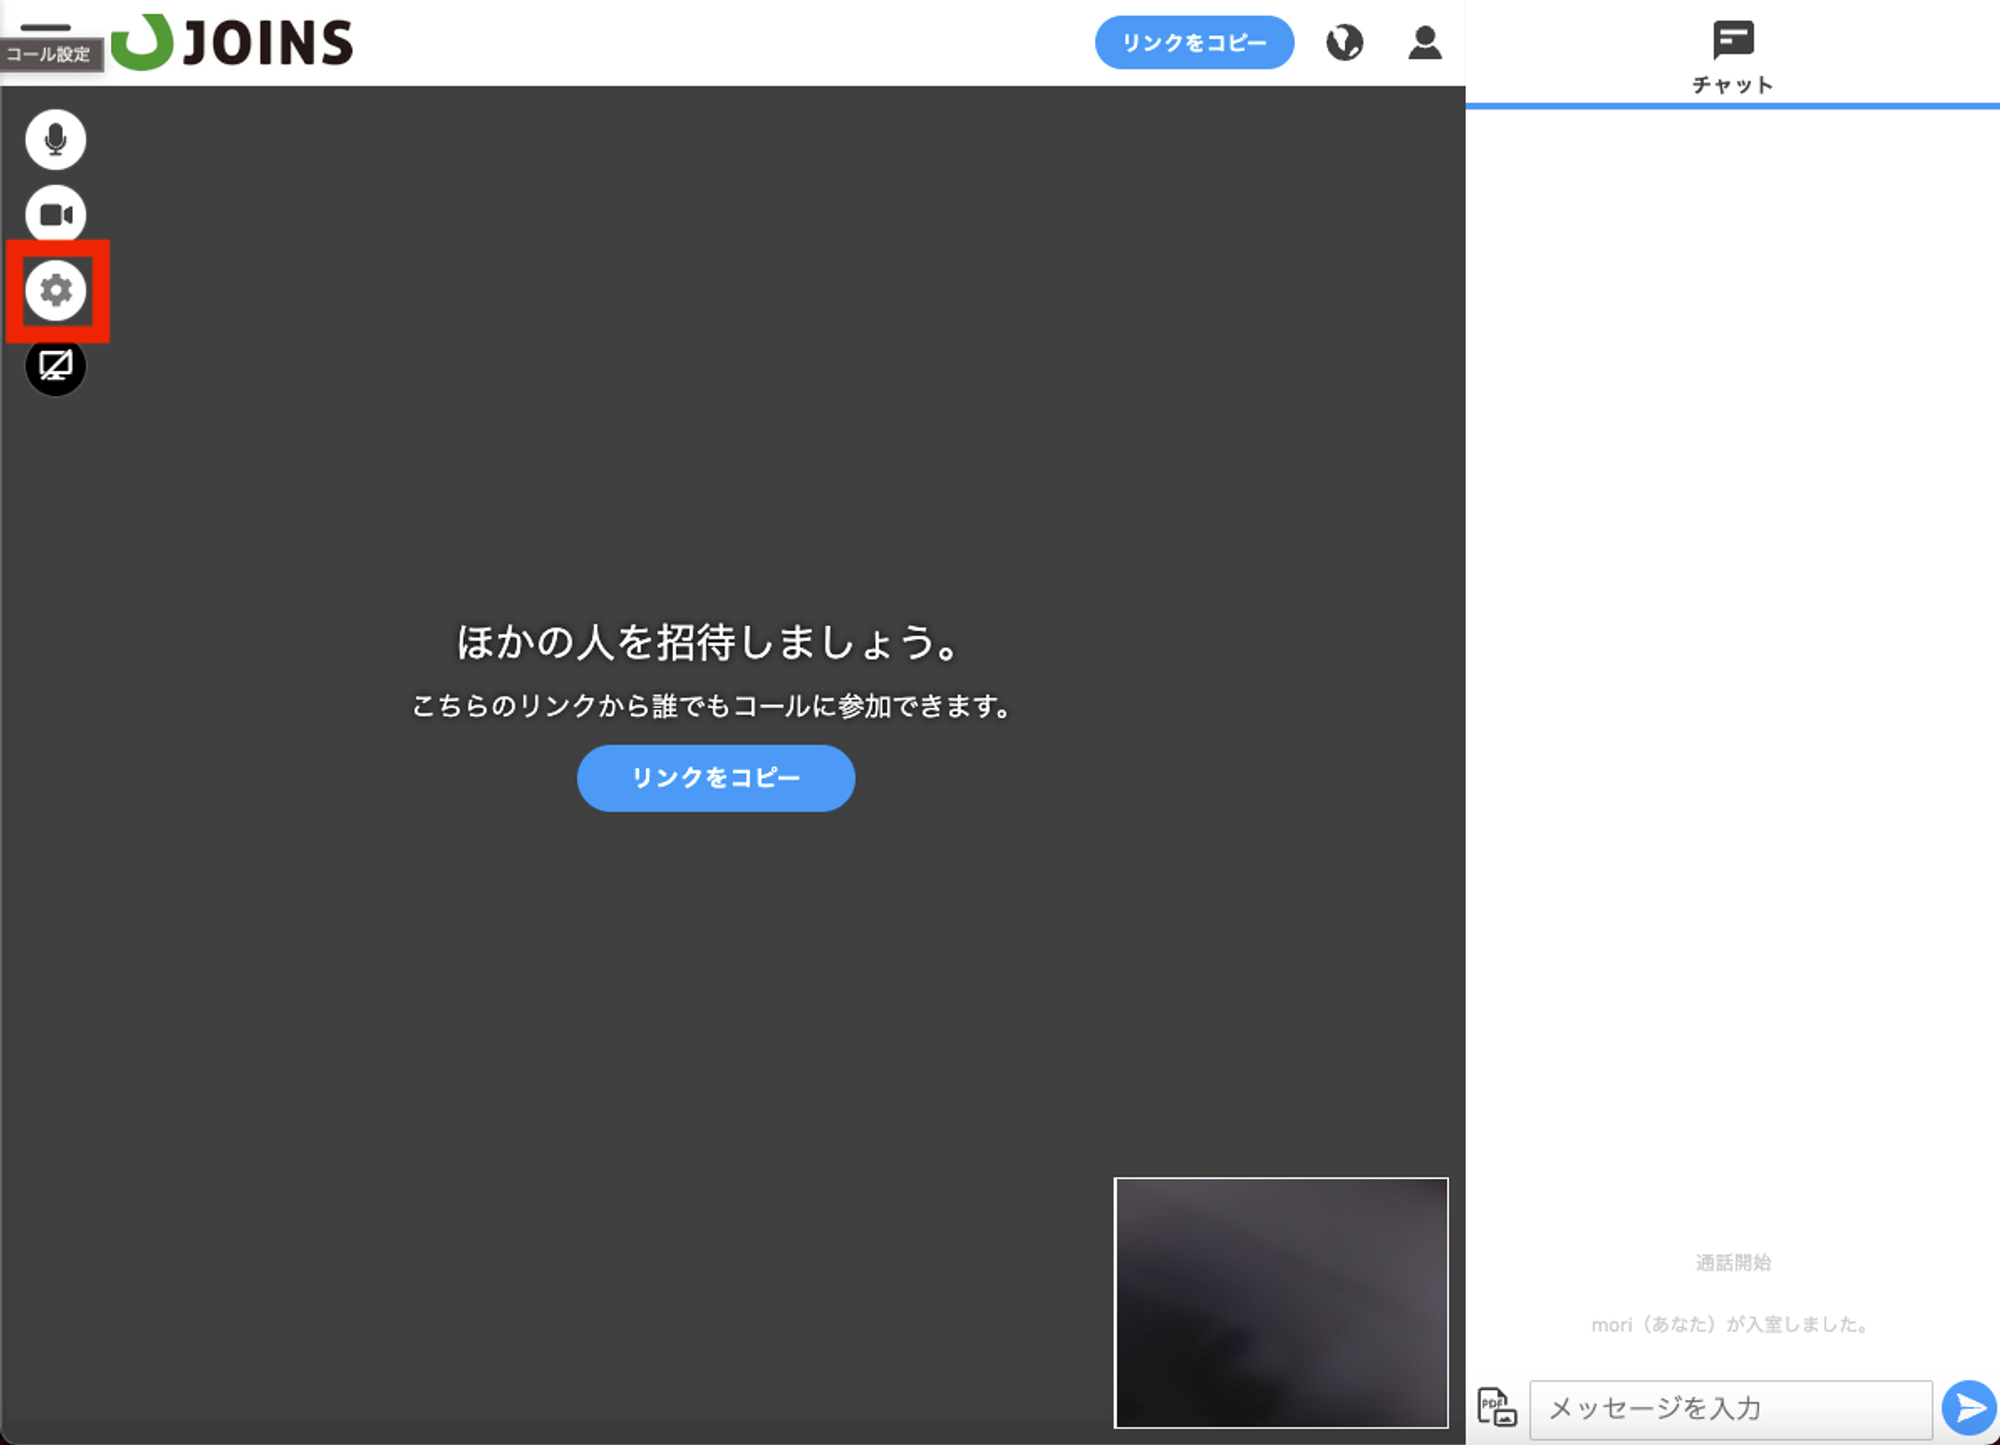Click the こちらのリンクから invite description text
Image resolution: width=2000 pixels, height=1445 pixels.
(x=711, y=706)
